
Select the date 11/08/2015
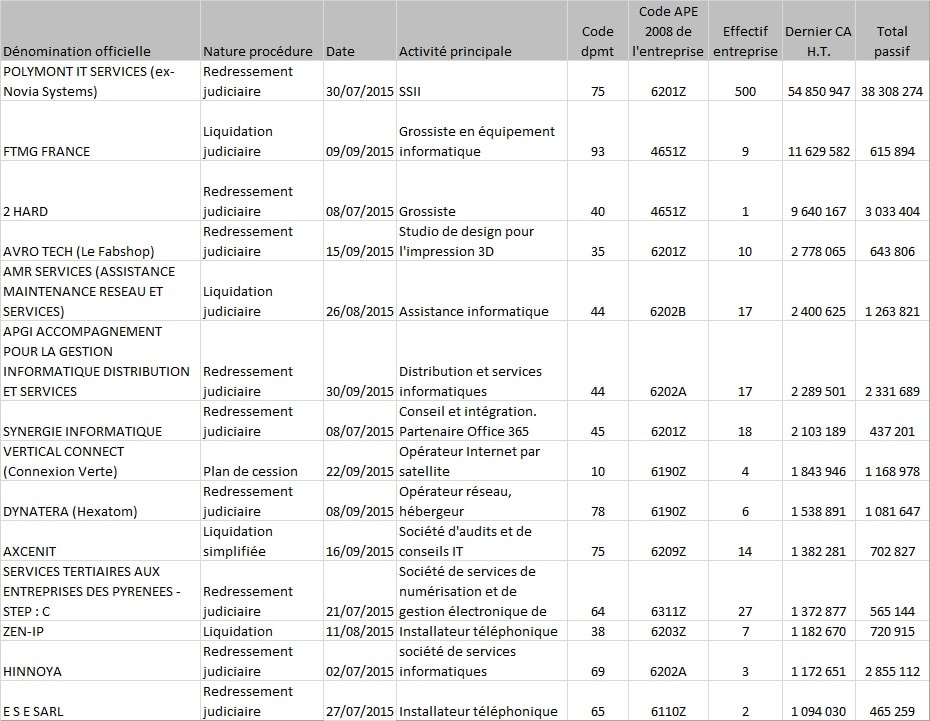pyautogui.click(x=359, y=631)
